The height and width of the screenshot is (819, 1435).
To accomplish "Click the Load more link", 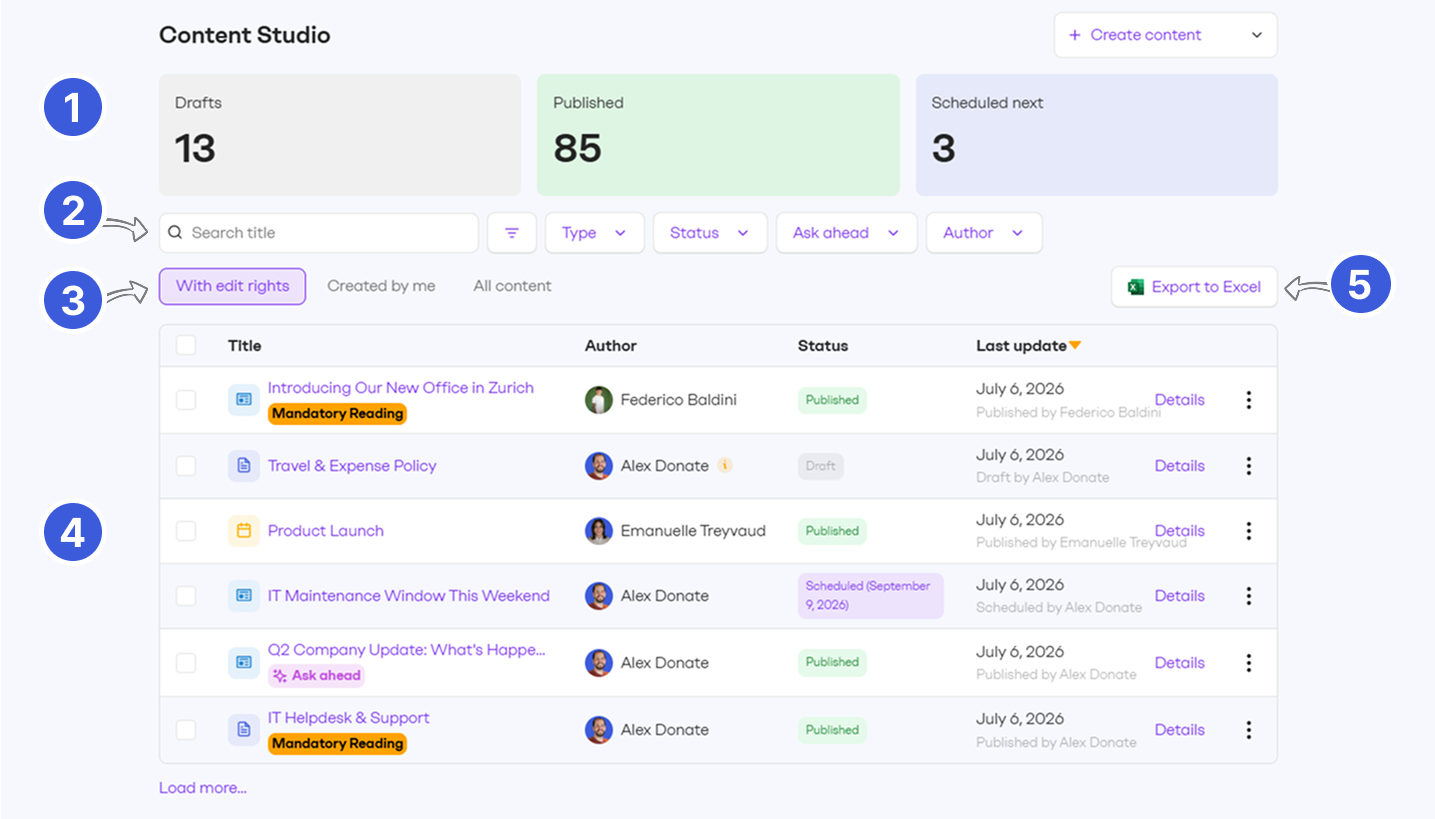I will click(203, 788).
